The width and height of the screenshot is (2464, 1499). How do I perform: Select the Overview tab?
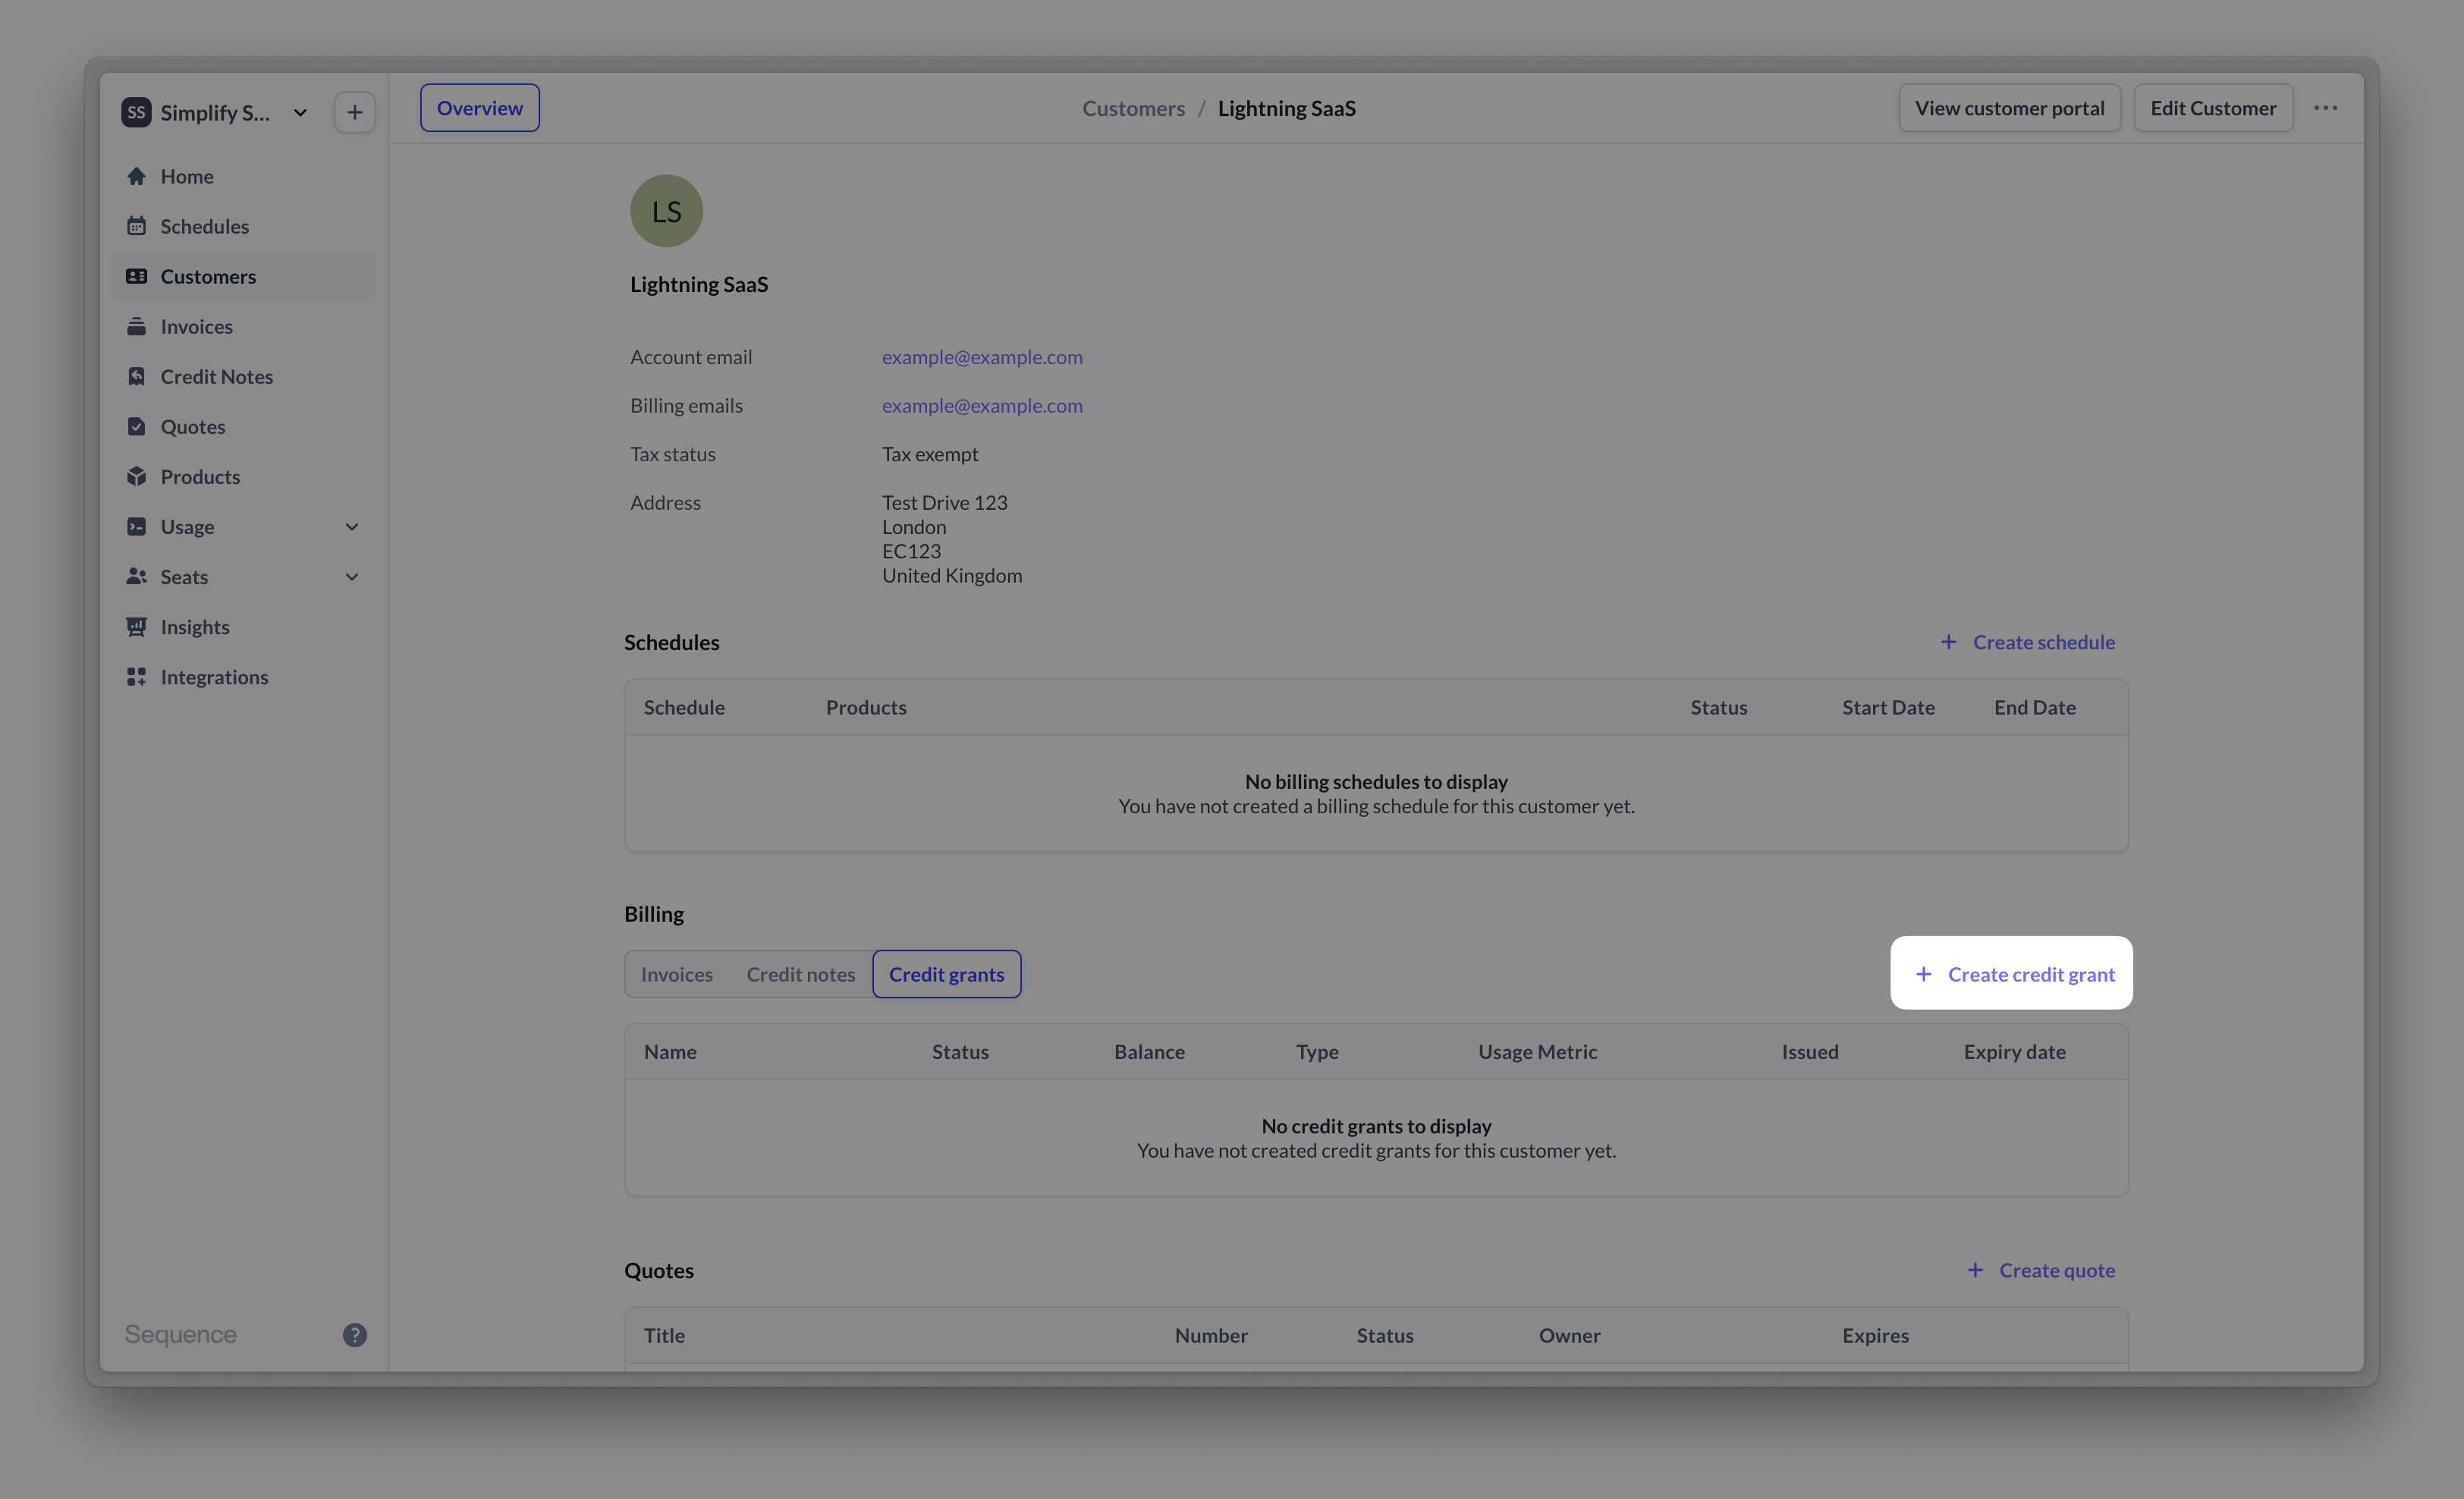(480, 108)
